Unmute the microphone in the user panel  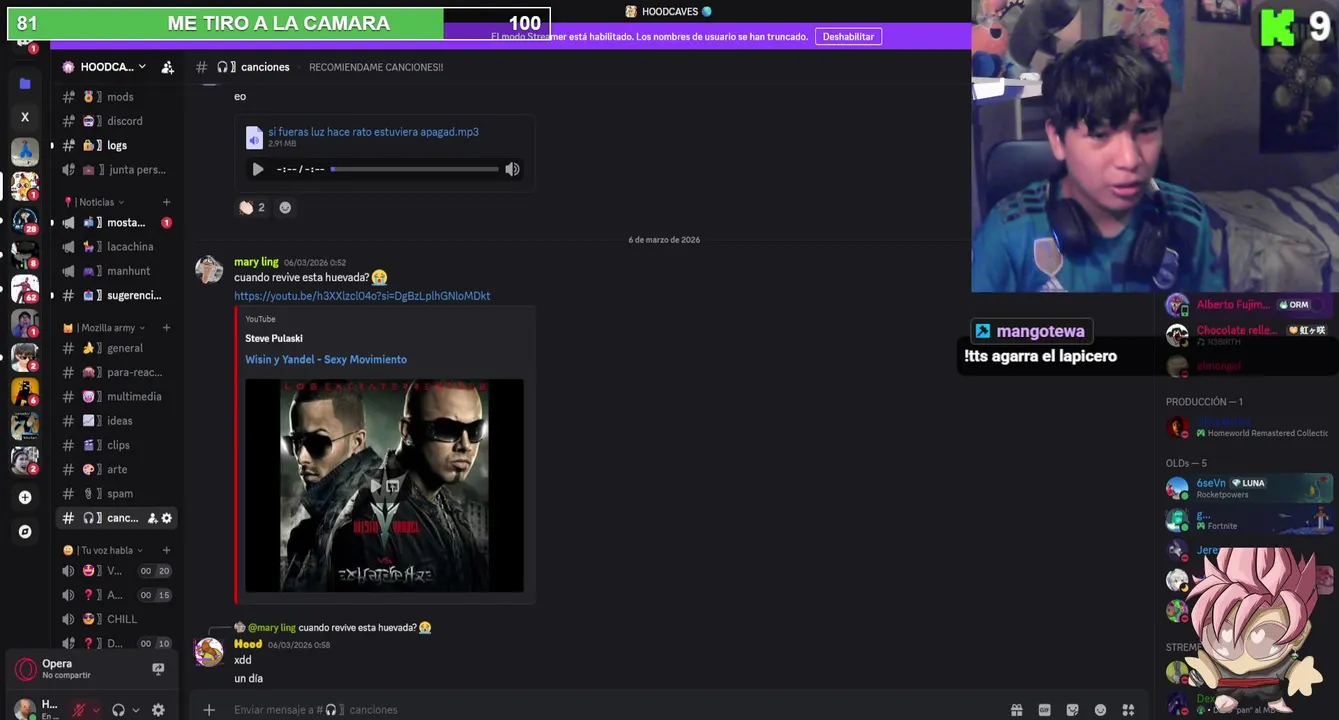click(79, 710)
